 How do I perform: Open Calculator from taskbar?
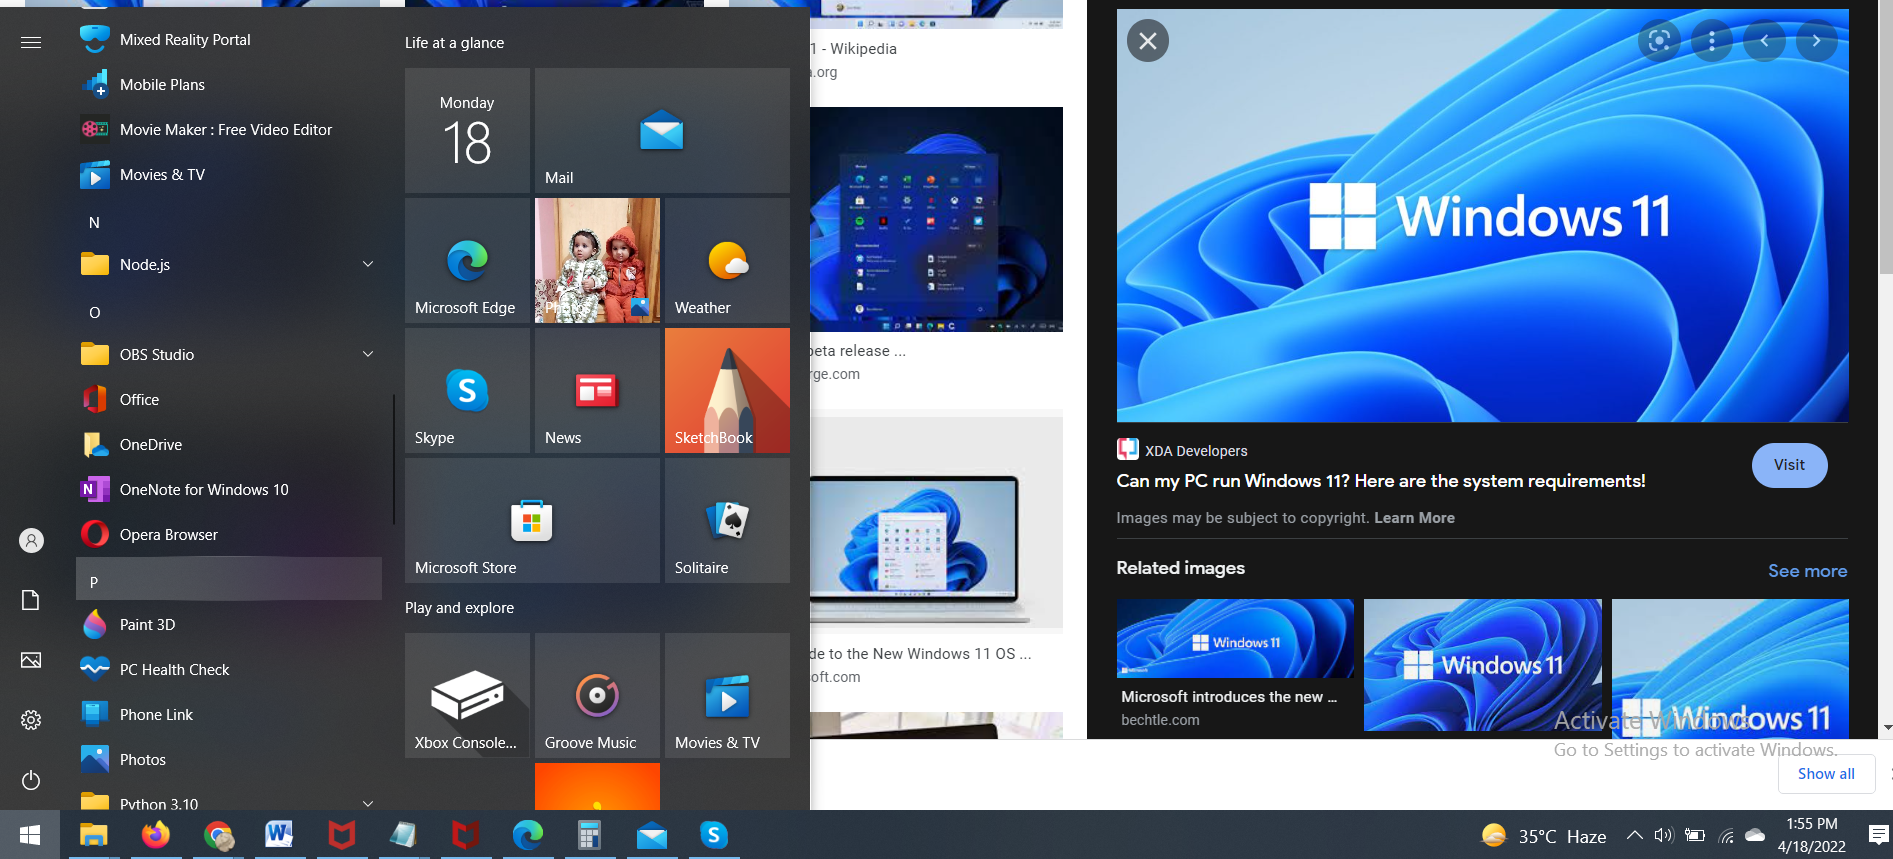(590, 835)
